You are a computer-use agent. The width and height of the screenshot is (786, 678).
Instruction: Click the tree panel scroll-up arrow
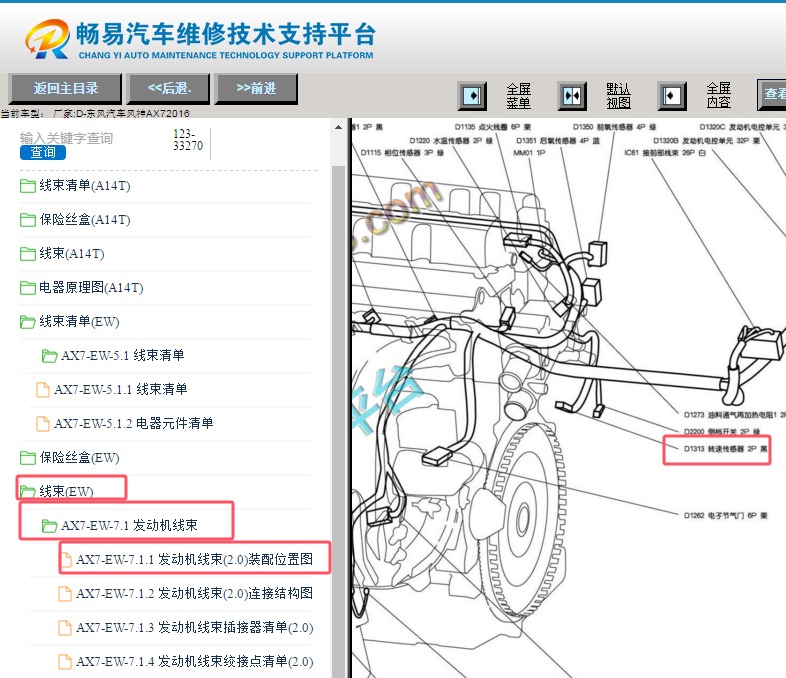tap(338, 127)
